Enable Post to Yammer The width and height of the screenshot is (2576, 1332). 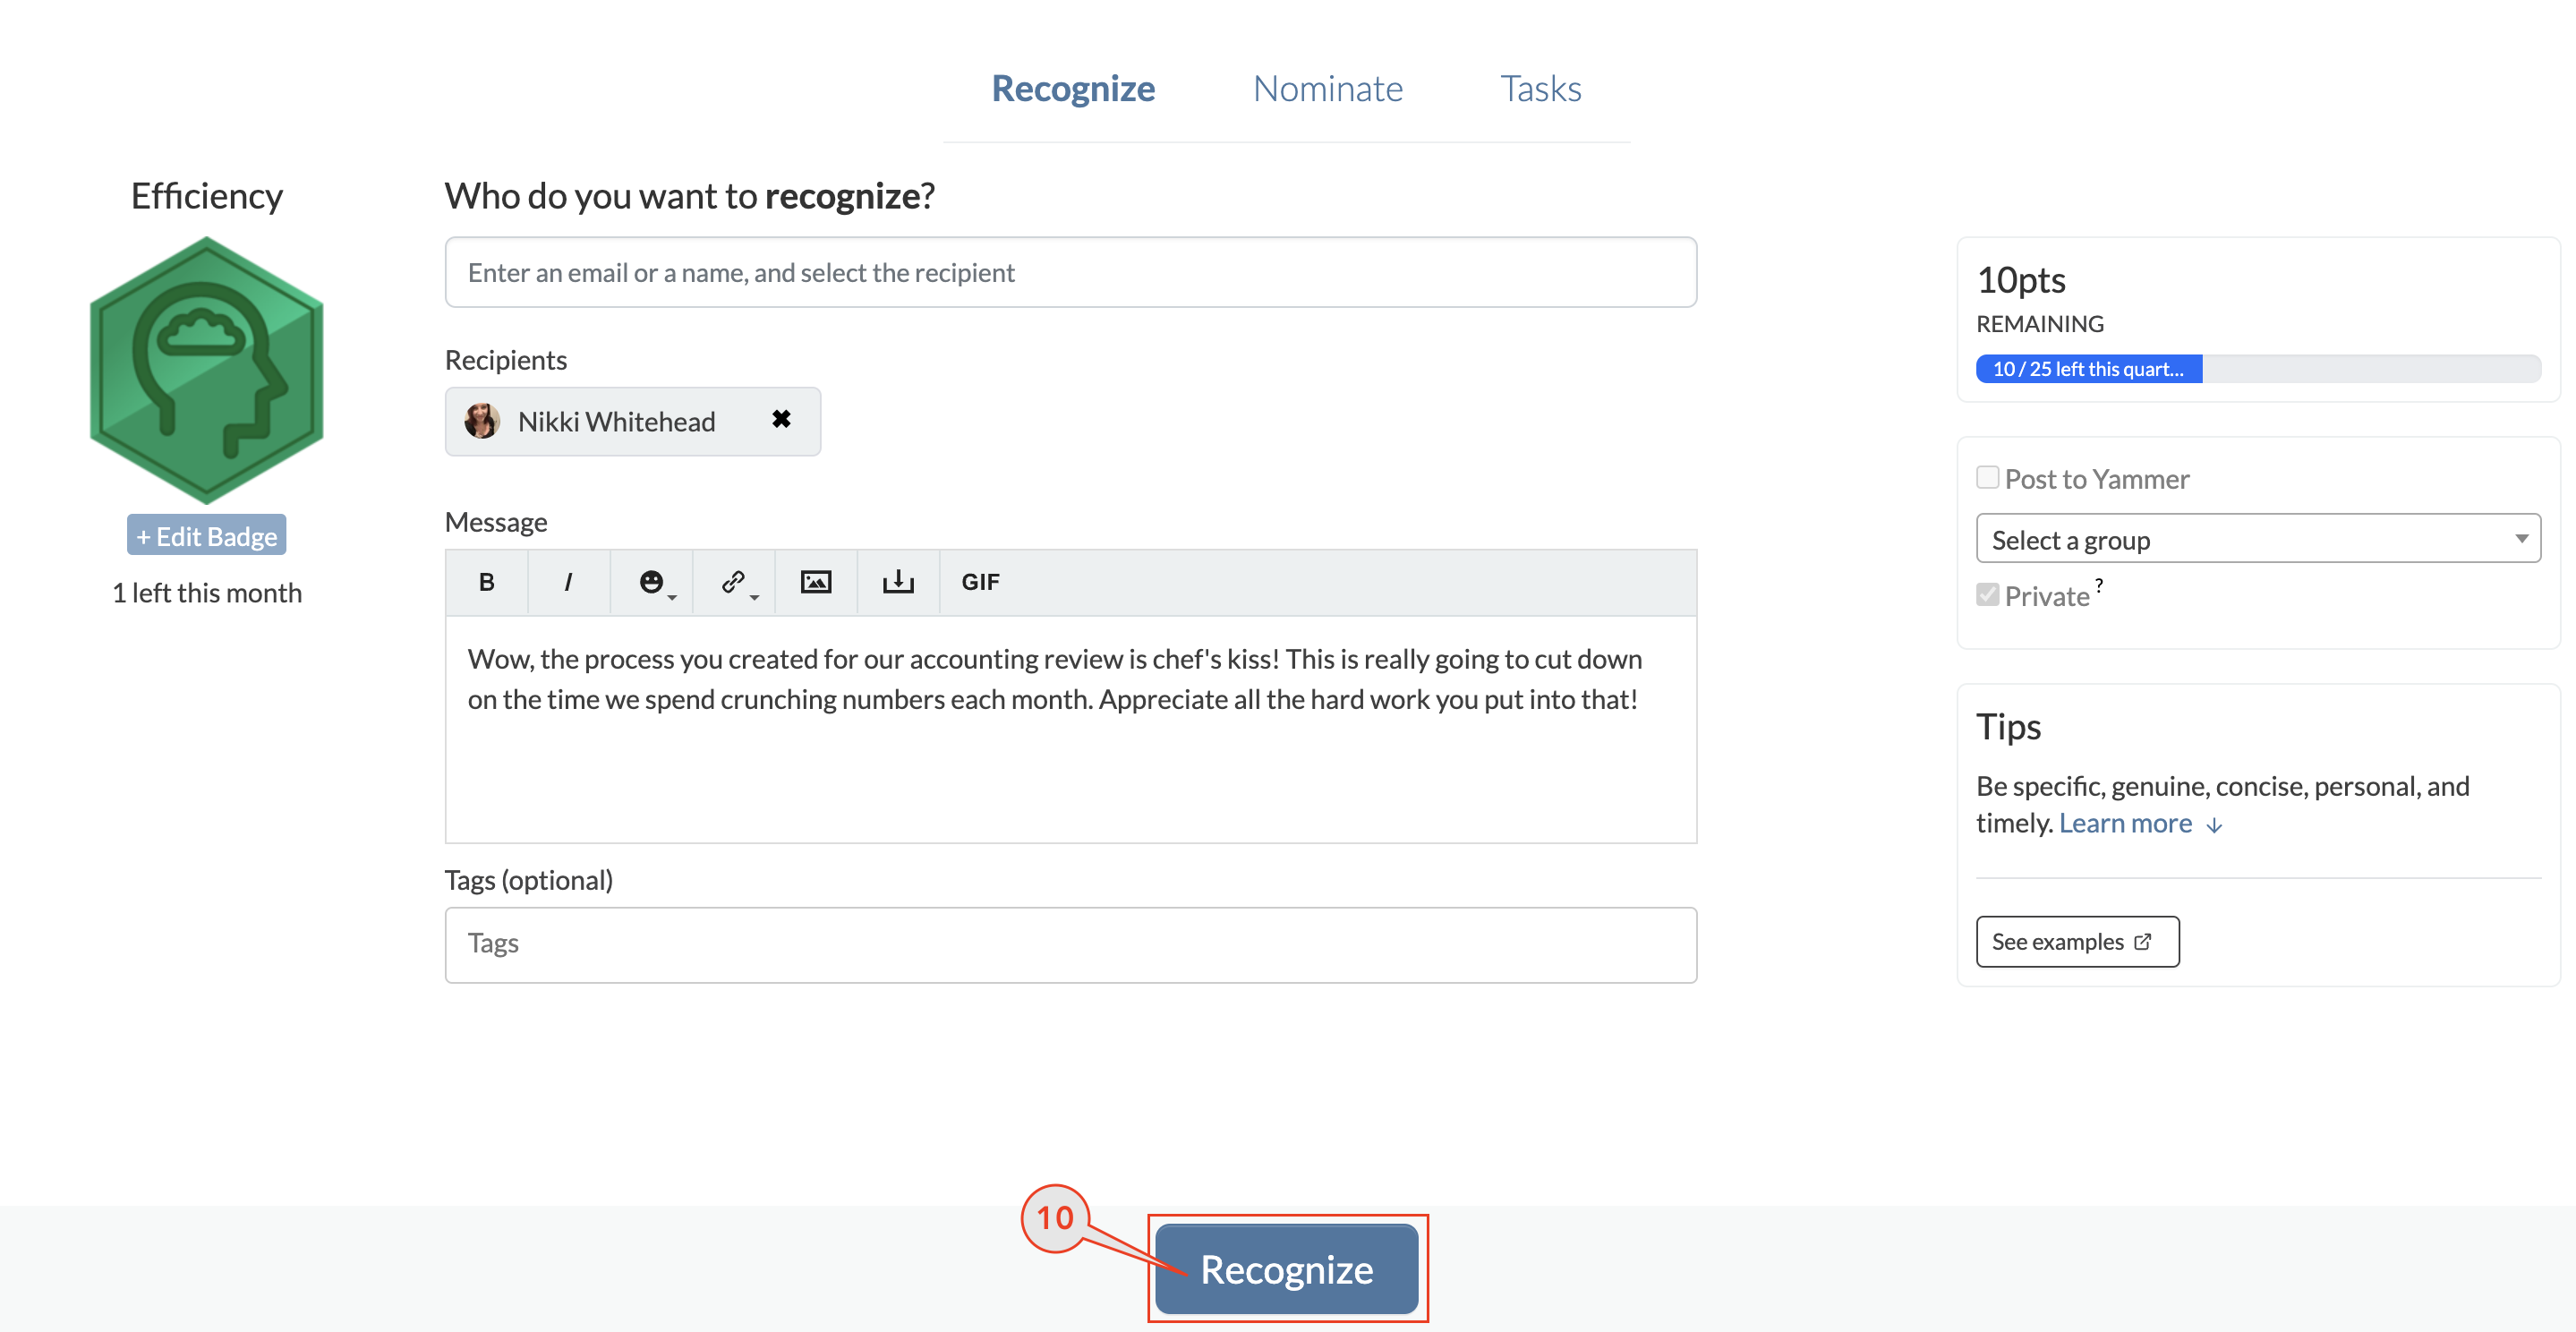tap(1987, 477)
